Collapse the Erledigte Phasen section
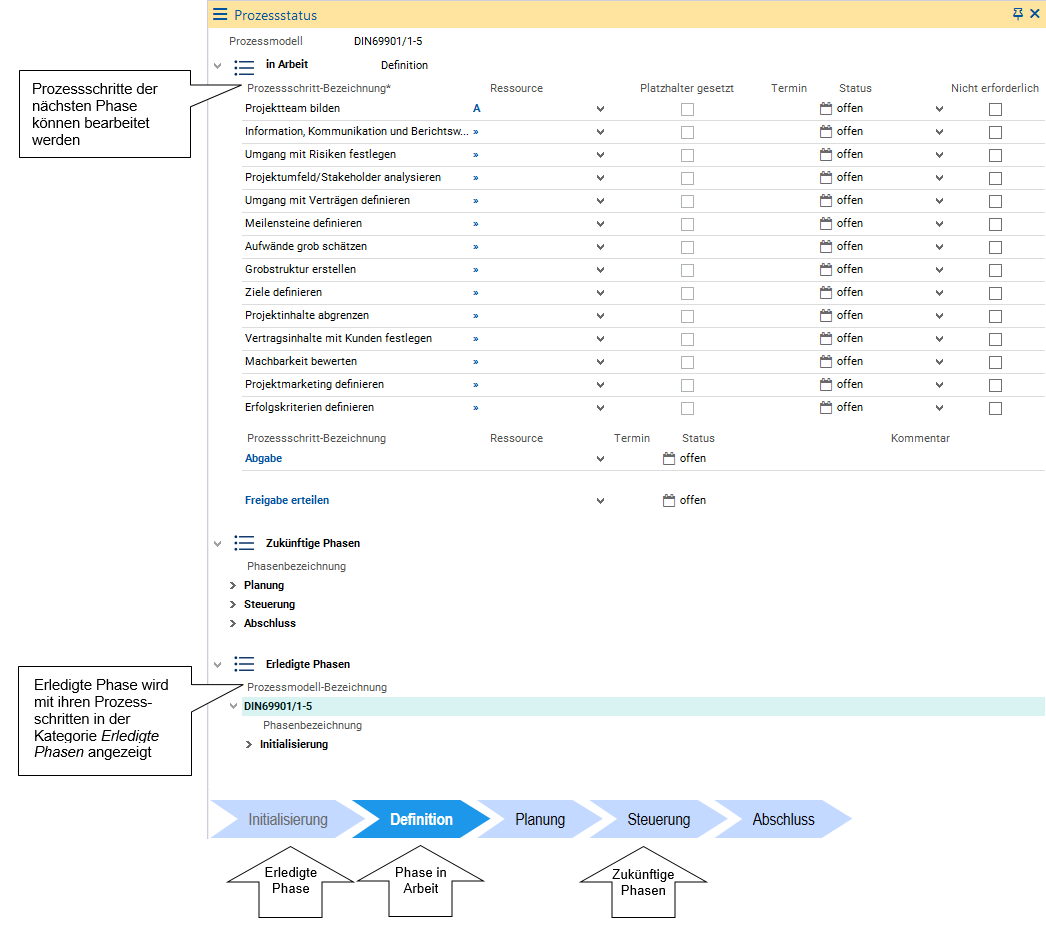The image size is (1046, 928). 217,664
